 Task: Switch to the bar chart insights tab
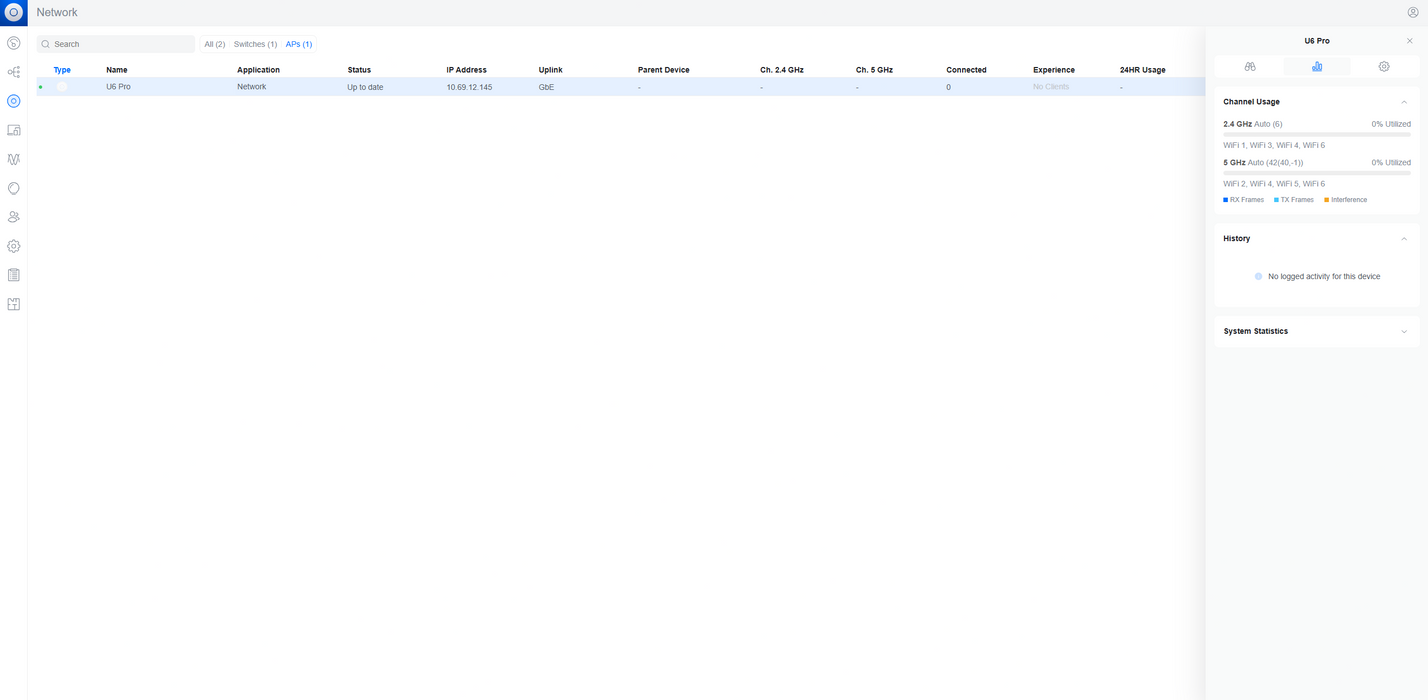pyautogui.click(x=1317, y=66)
